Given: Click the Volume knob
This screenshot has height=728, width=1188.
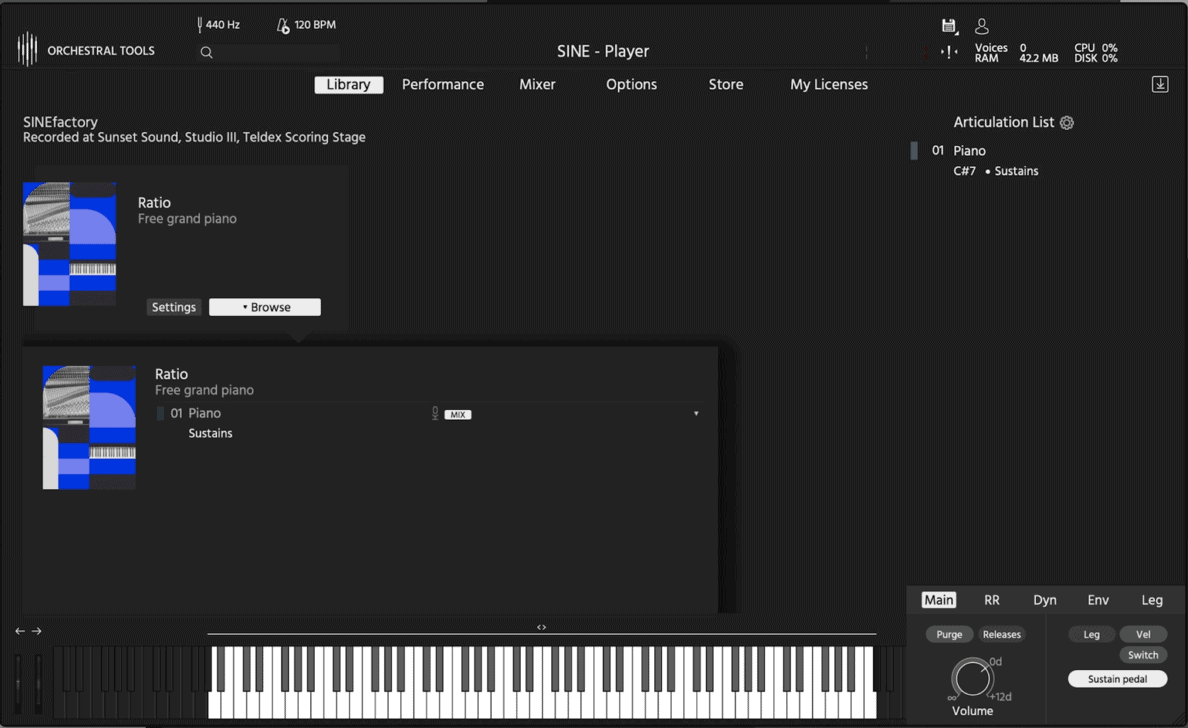Looking at the screenshot, I should point(971,678).
